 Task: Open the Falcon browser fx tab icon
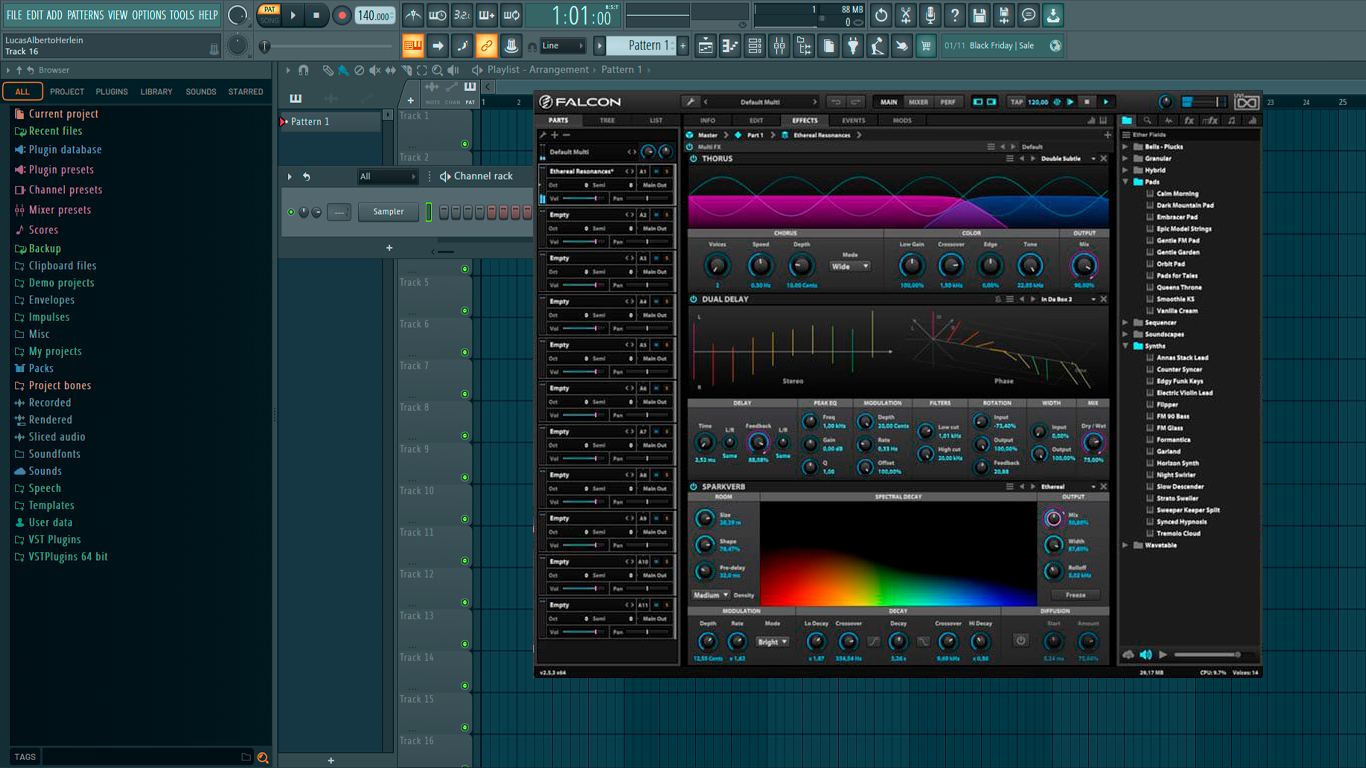1189,120
